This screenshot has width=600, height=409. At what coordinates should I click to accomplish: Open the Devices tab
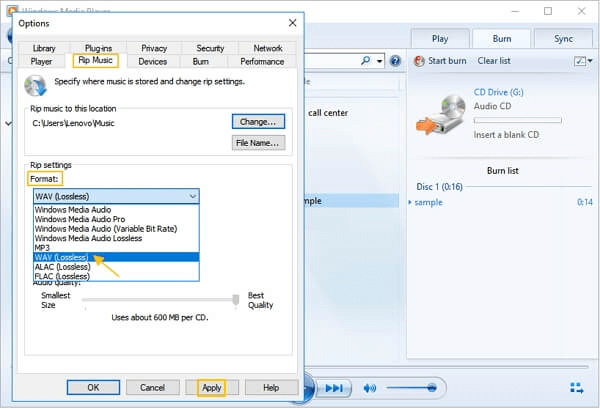tap(153, 61)
